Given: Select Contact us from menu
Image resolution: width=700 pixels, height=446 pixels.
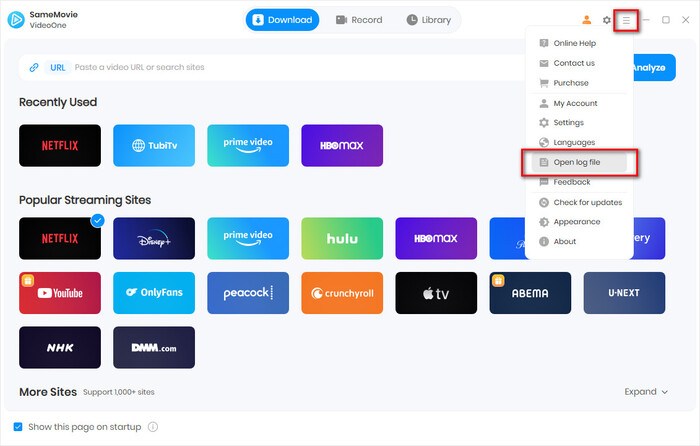Looking at the screenshot, I should [x=579, y=63].
